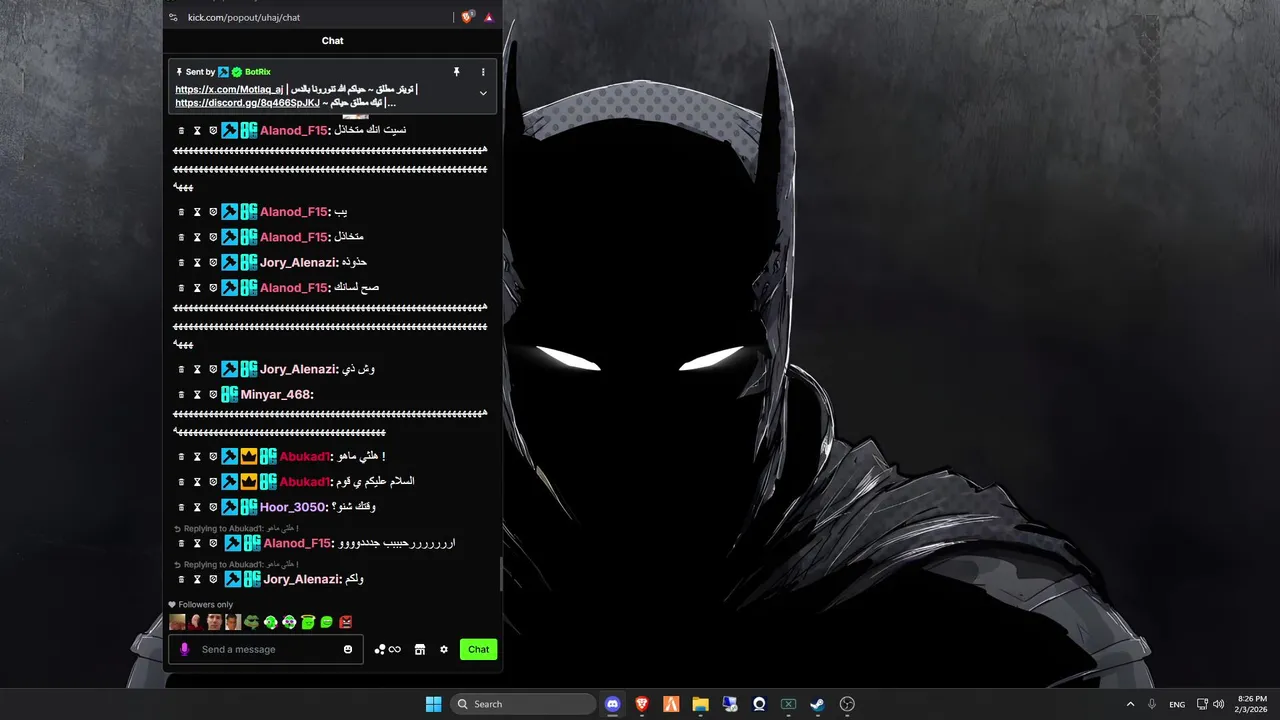
Task: Delete Alanod_F15's 'نسيت انك متخاذل' message
Action: (181, 130)
